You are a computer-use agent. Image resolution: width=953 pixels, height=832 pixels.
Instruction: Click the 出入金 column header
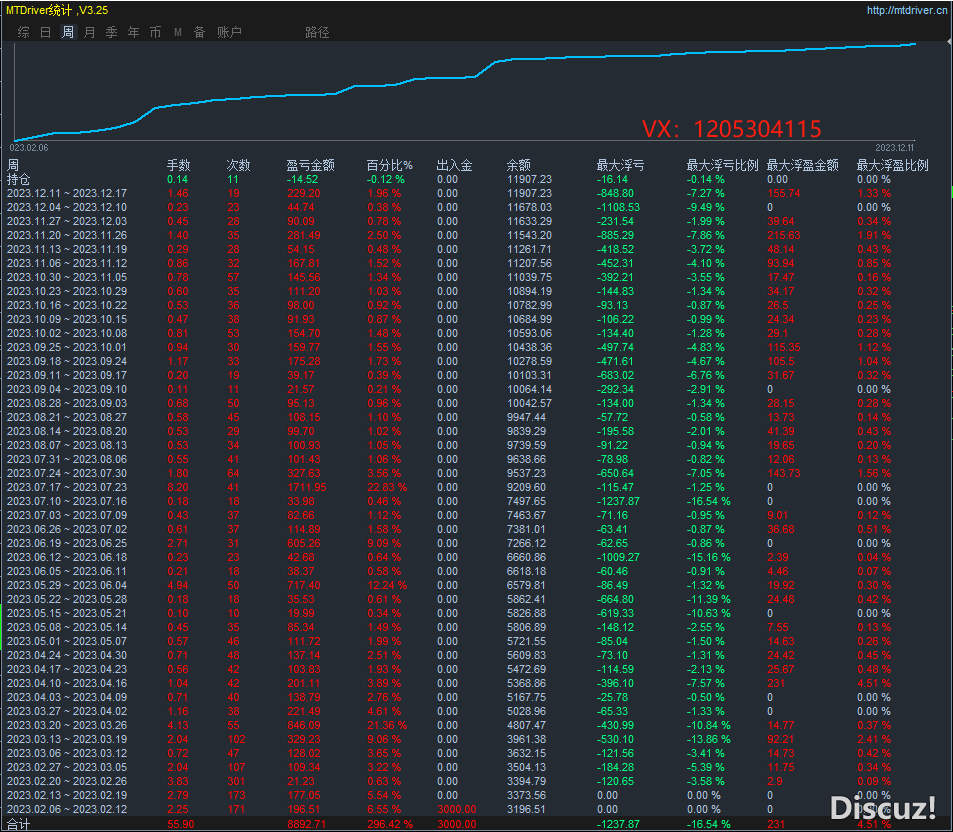(455, 165)
